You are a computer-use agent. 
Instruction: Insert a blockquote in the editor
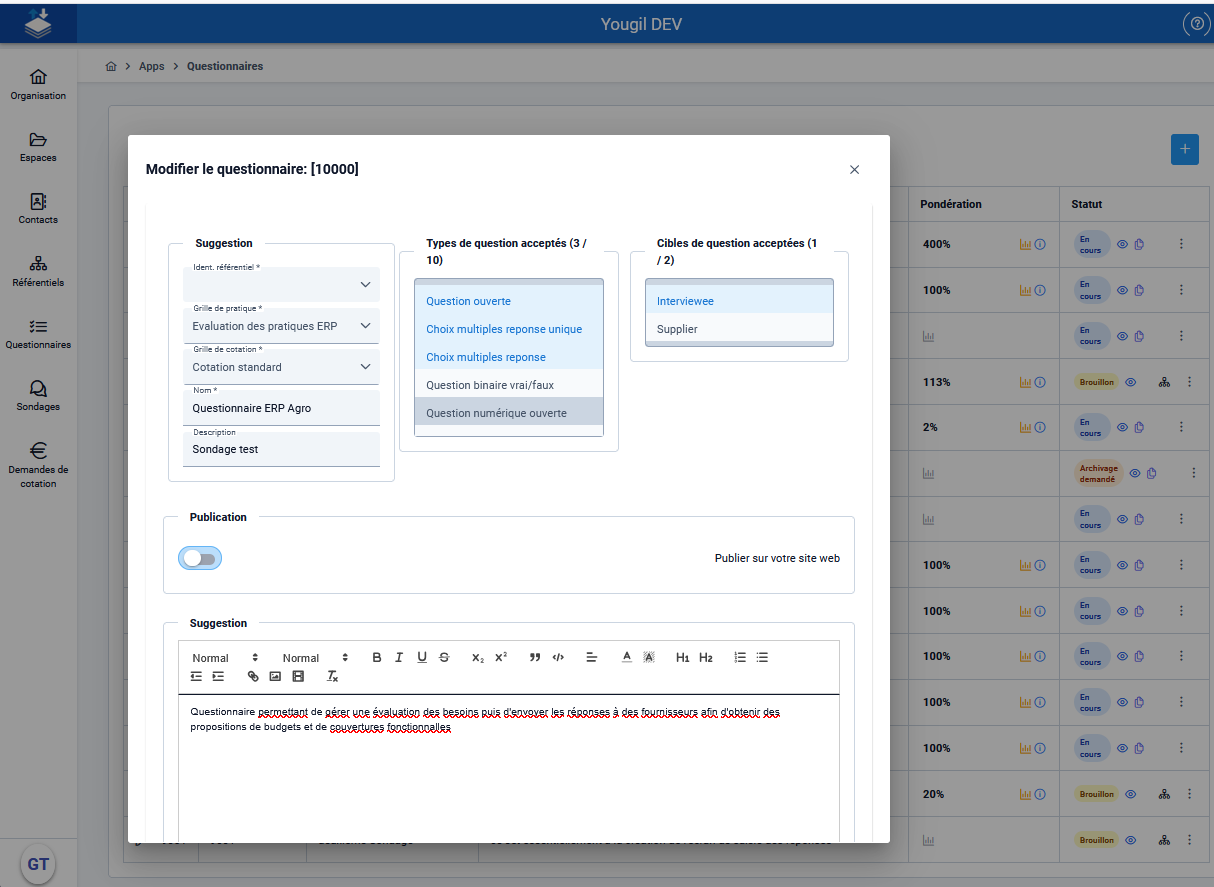click(x=535, y=657)
